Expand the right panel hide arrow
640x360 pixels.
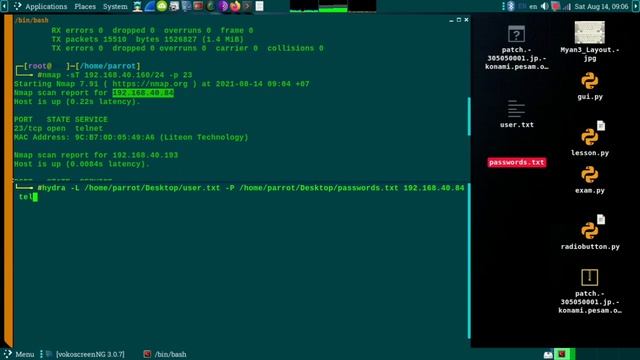click(636, 6)
